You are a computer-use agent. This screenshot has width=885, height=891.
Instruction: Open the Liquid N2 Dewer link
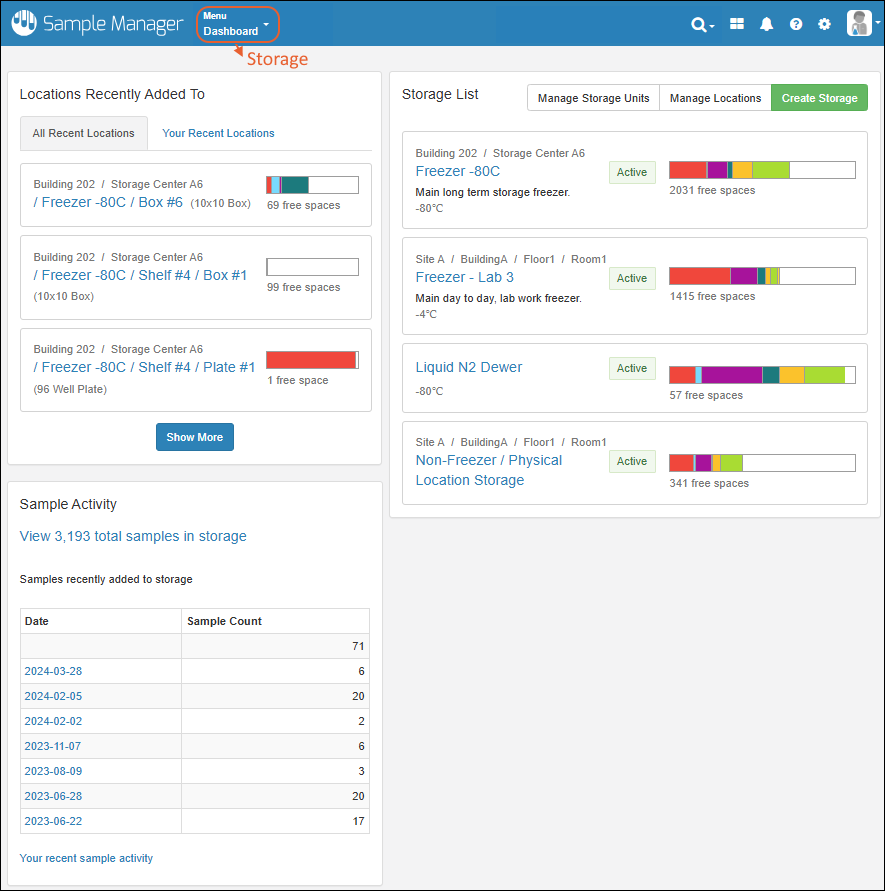[468, 367]
